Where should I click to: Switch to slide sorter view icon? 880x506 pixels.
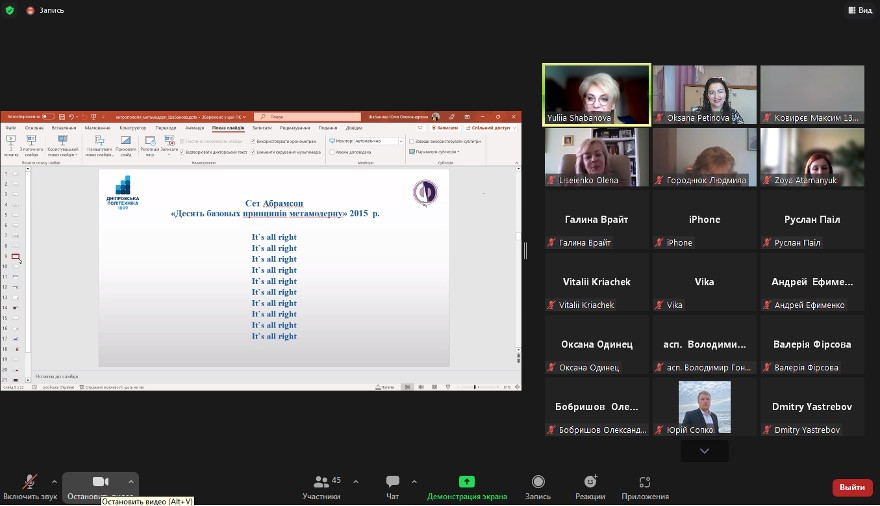click(x=421, y=387)
